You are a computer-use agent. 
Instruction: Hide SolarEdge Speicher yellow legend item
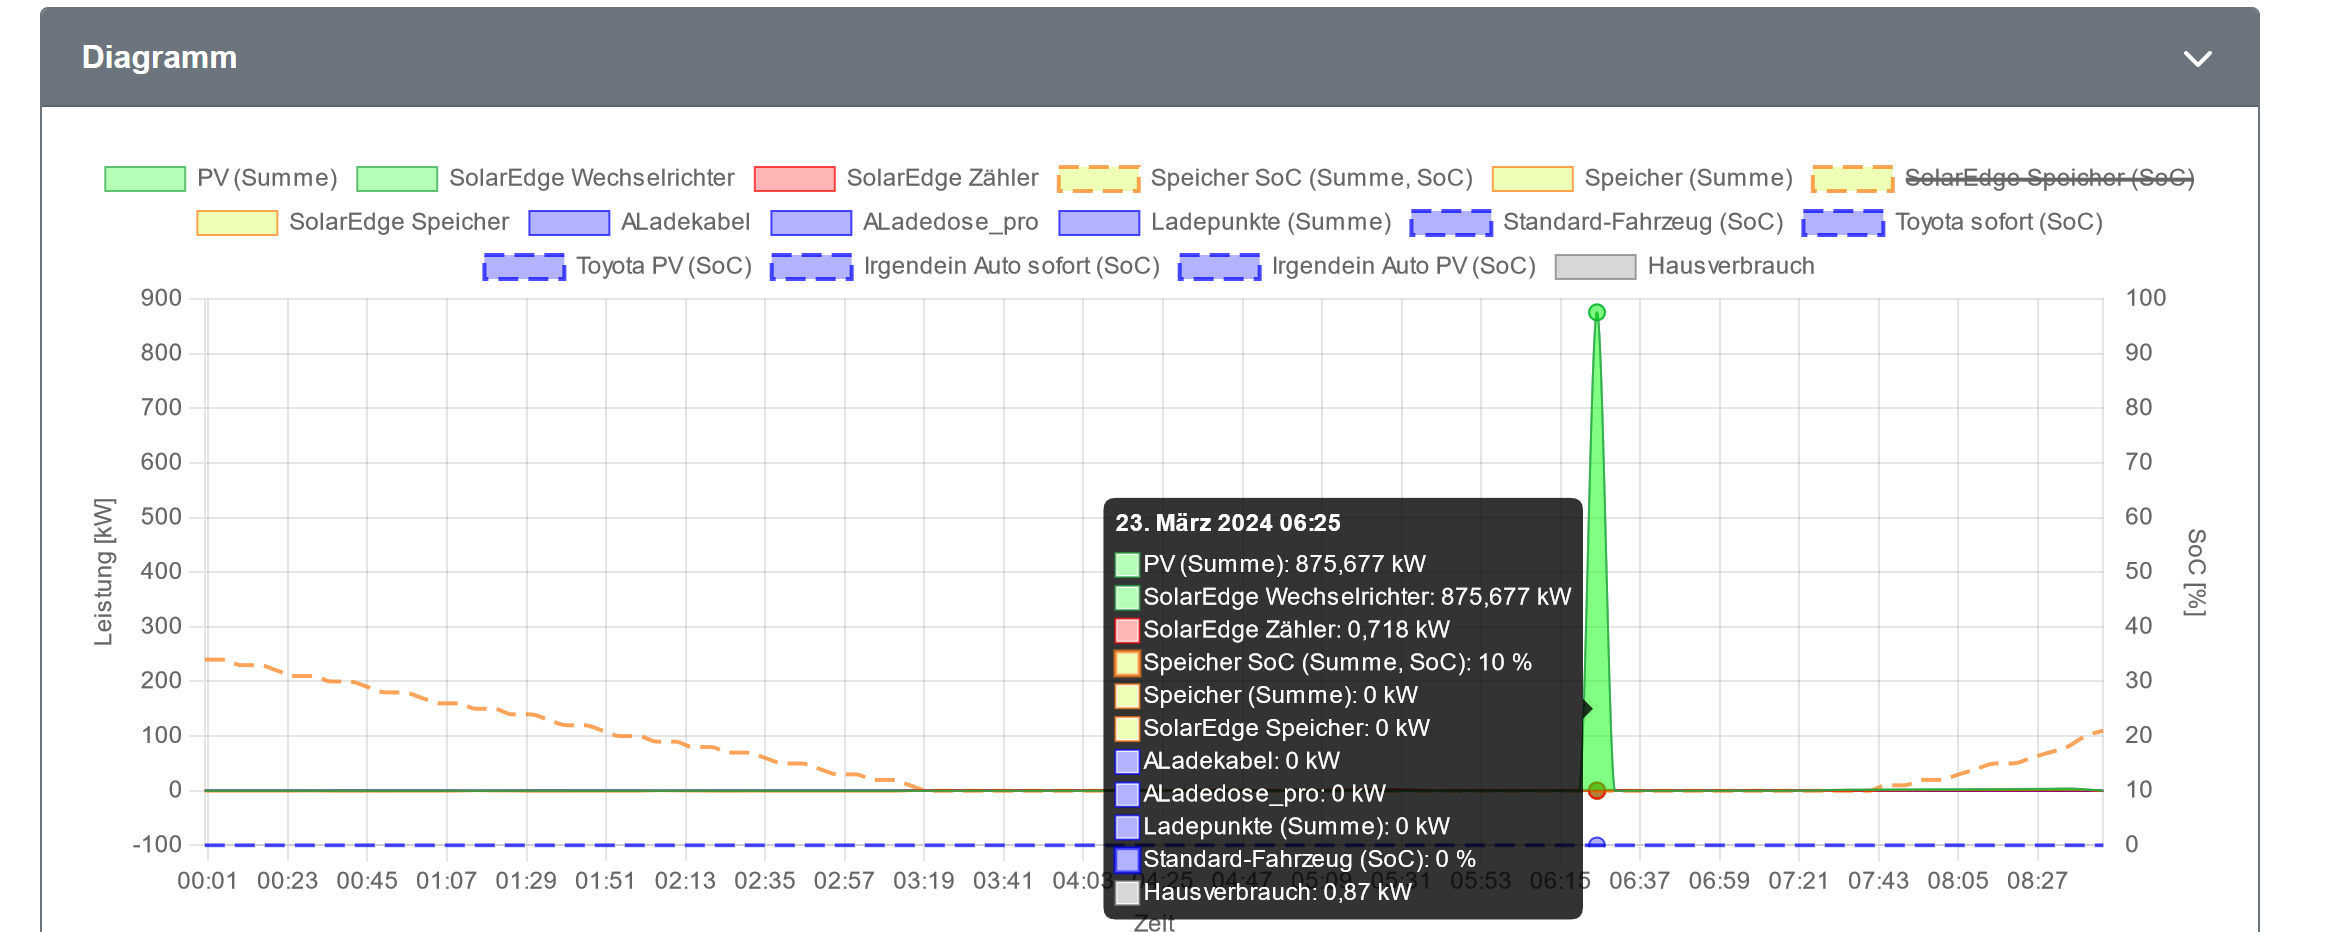point(353,222)
